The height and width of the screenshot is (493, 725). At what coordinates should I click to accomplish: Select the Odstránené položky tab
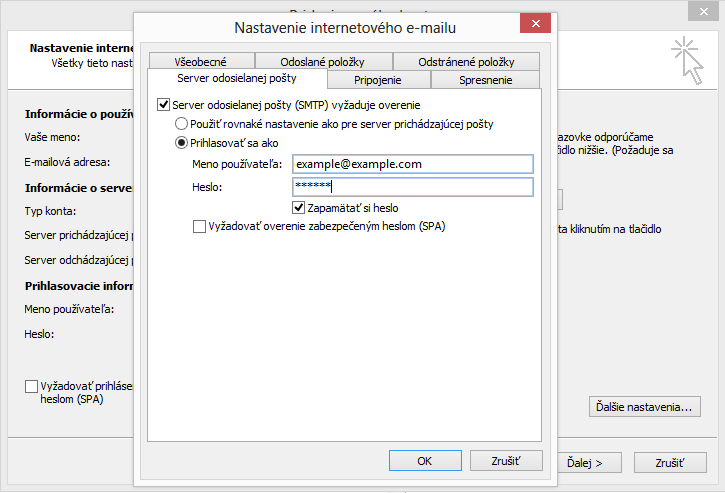(466, 62)
